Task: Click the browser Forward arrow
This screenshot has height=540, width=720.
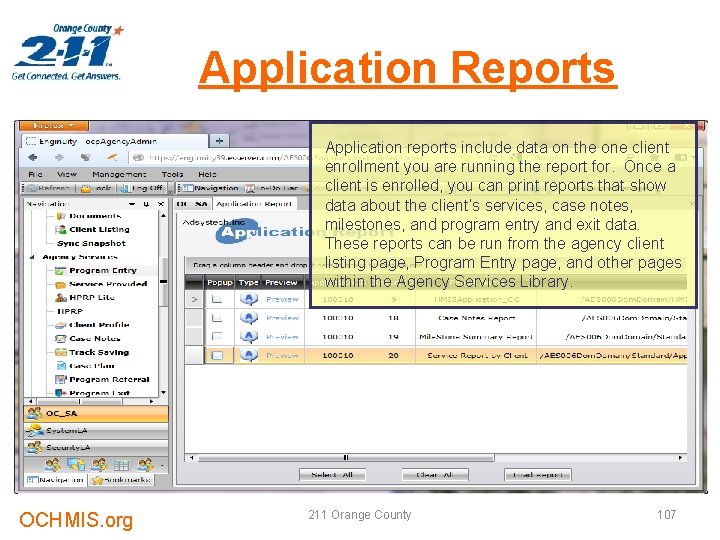Action: 59,158
